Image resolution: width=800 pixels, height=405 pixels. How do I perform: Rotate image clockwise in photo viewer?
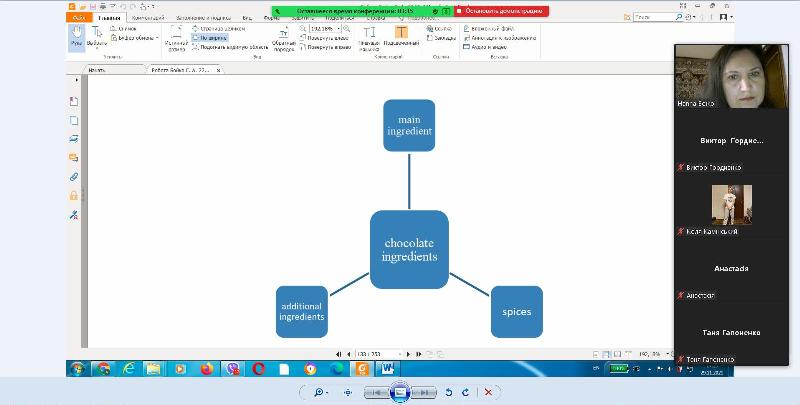[465, 392]
